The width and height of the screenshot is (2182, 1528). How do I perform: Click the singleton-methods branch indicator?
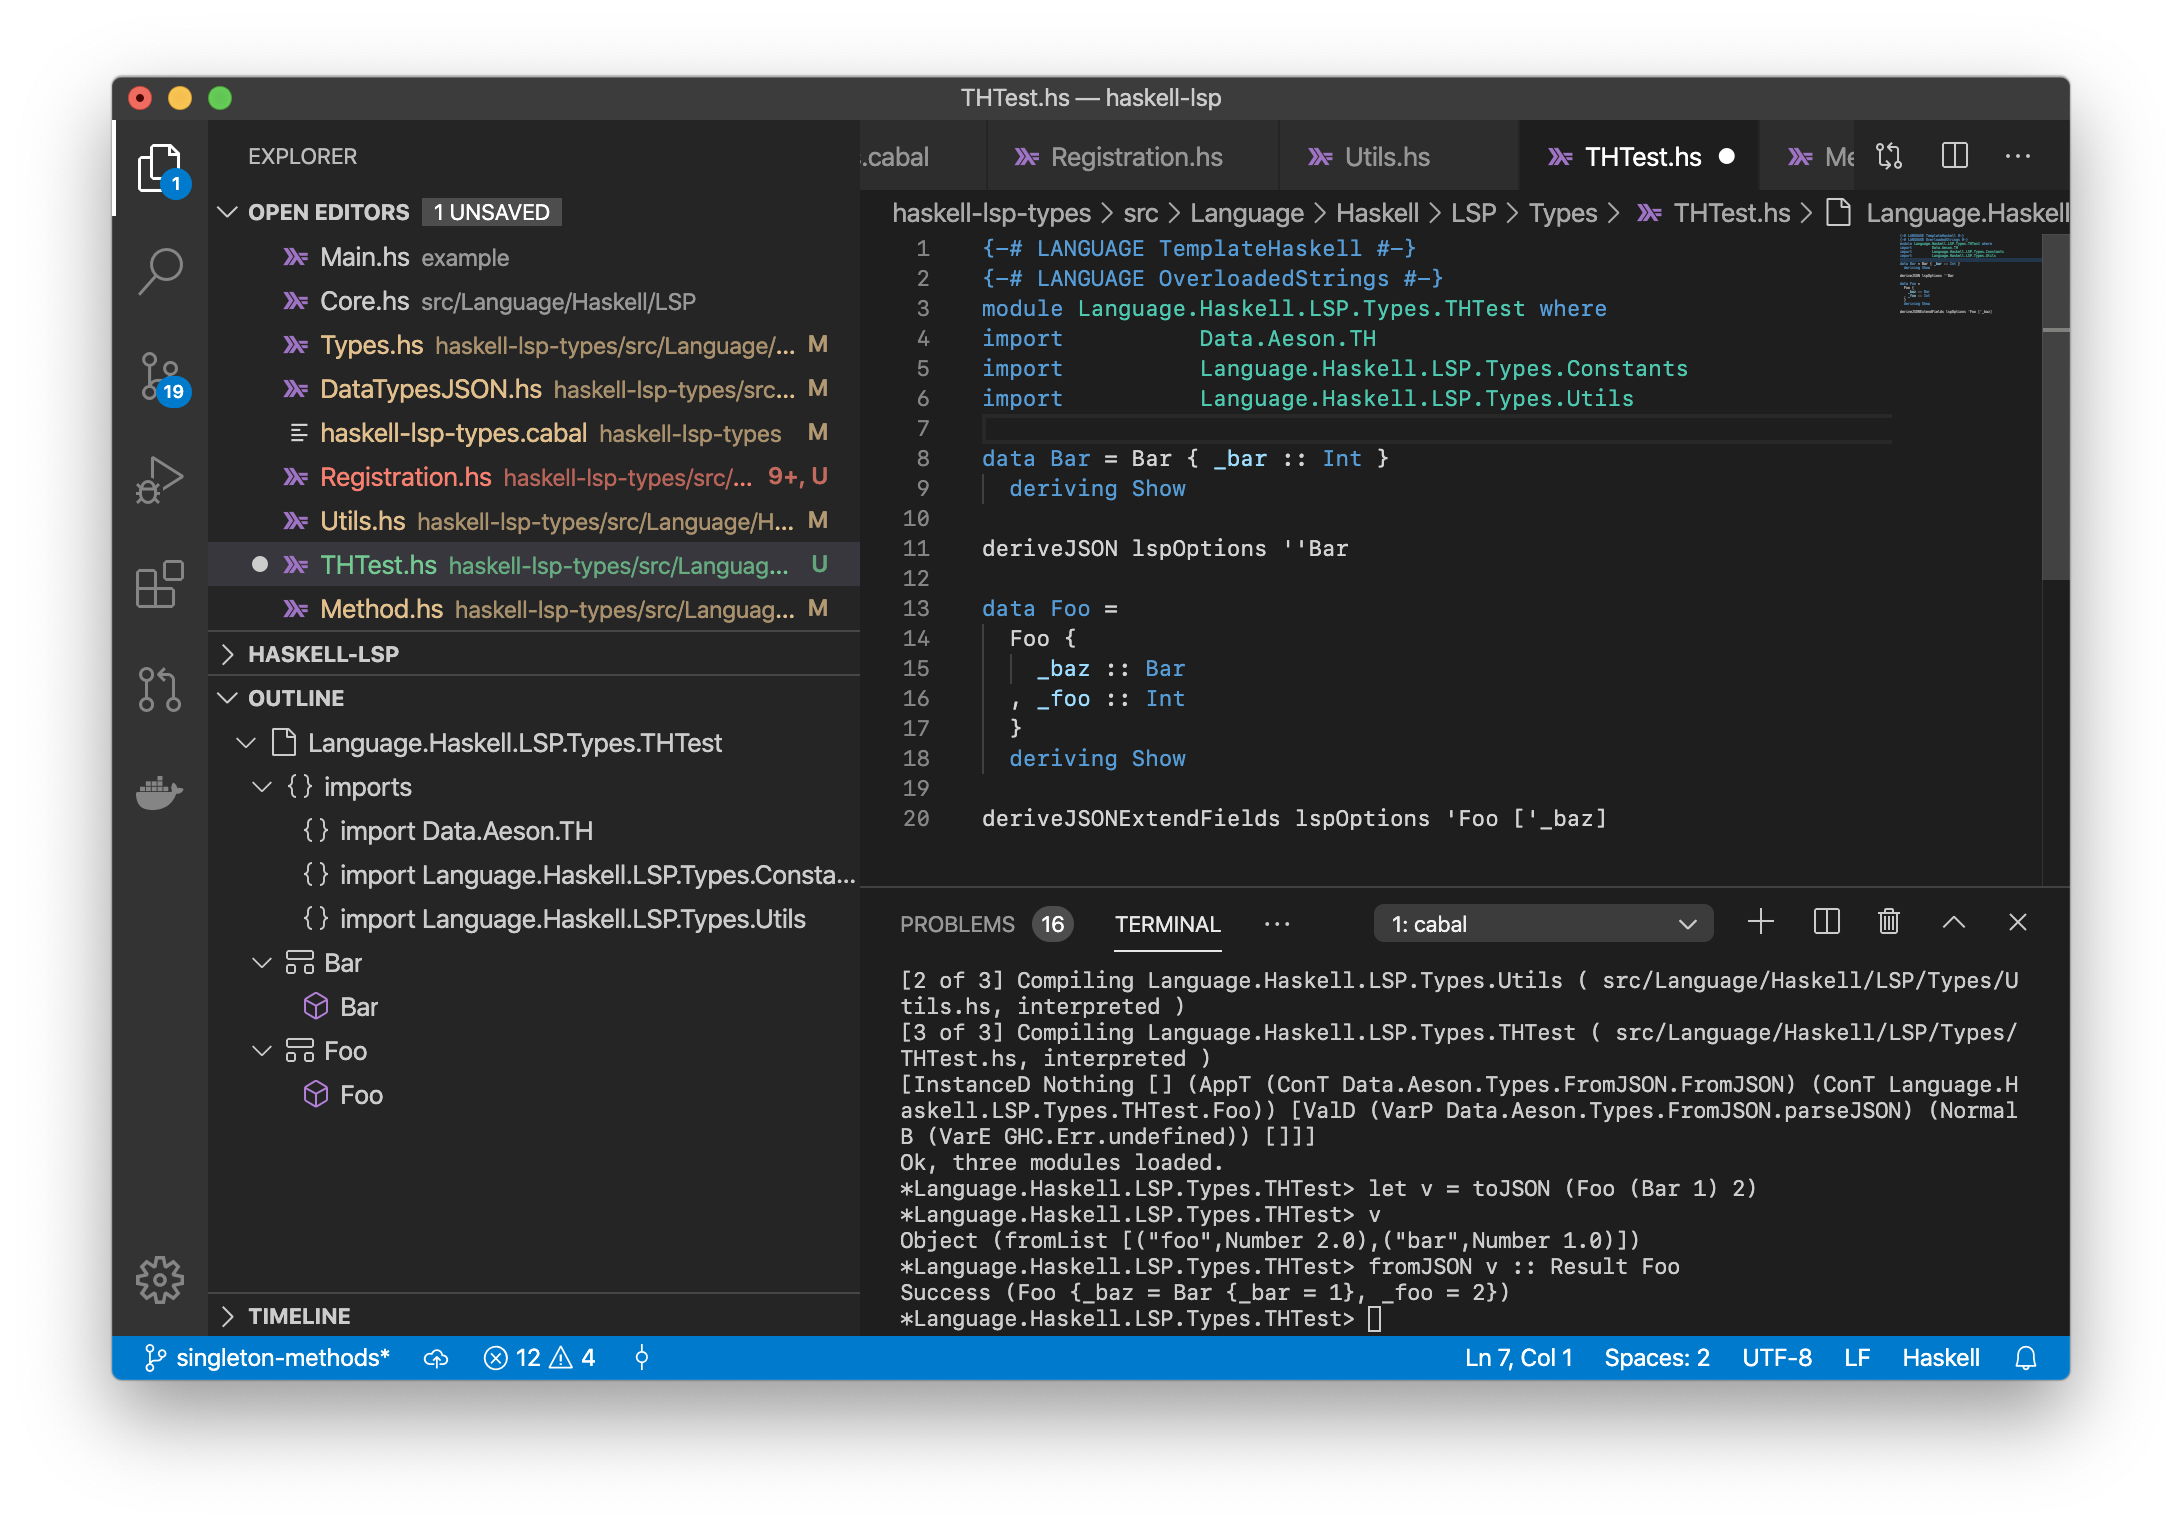[267, 1358]
